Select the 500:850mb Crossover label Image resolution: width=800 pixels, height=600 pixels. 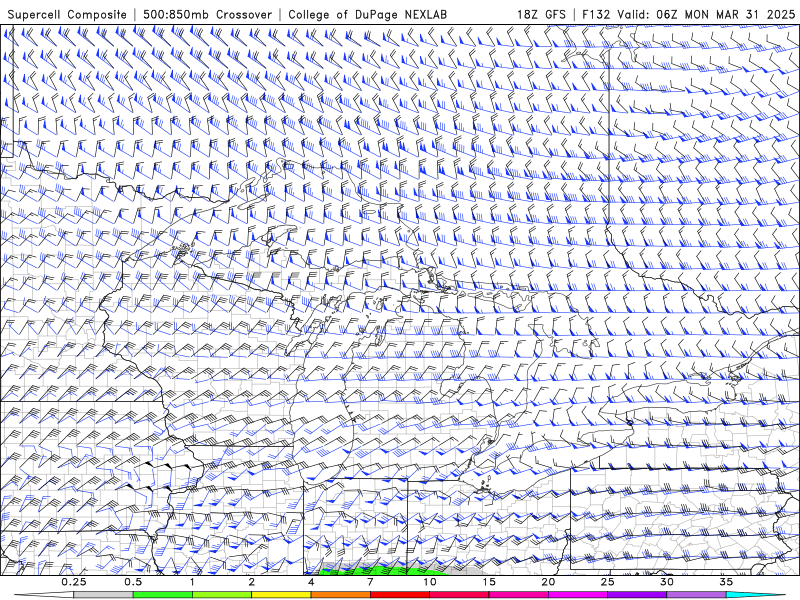tap(208, 15)
